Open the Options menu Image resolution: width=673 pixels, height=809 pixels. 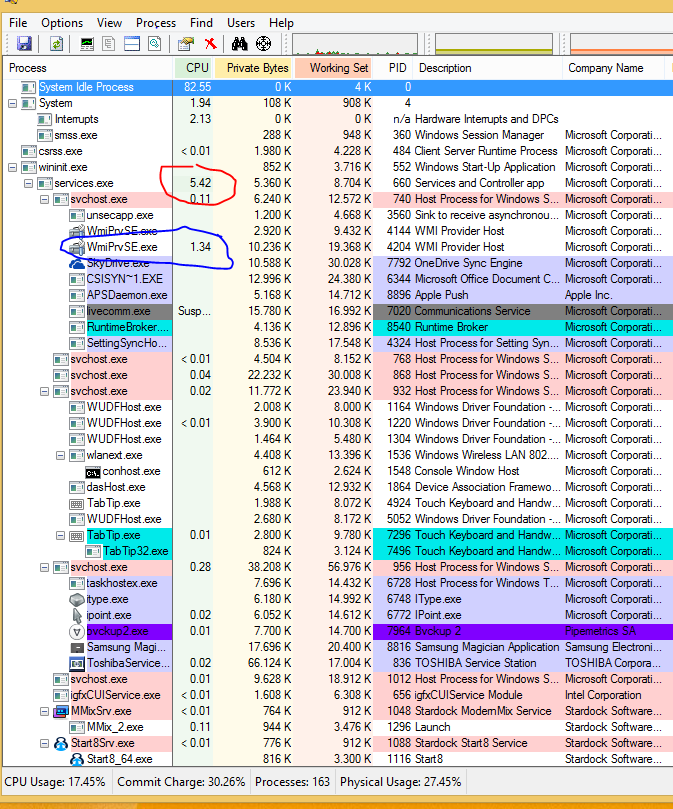pyautogui.click(x=62, y=23)
